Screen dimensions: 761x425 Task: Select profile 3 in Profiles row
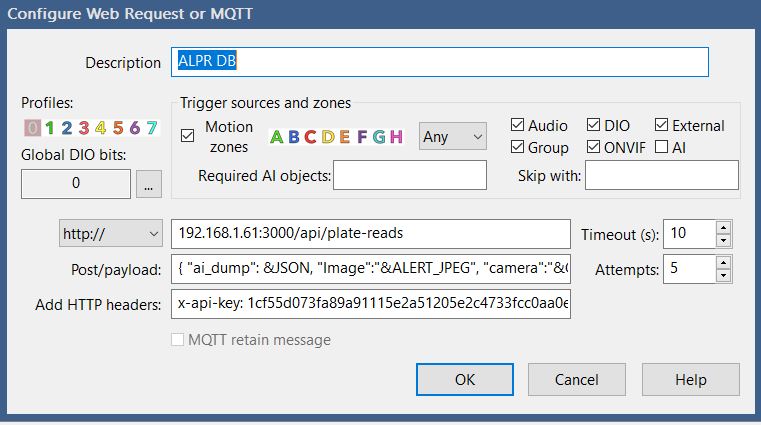click(84, 128)
